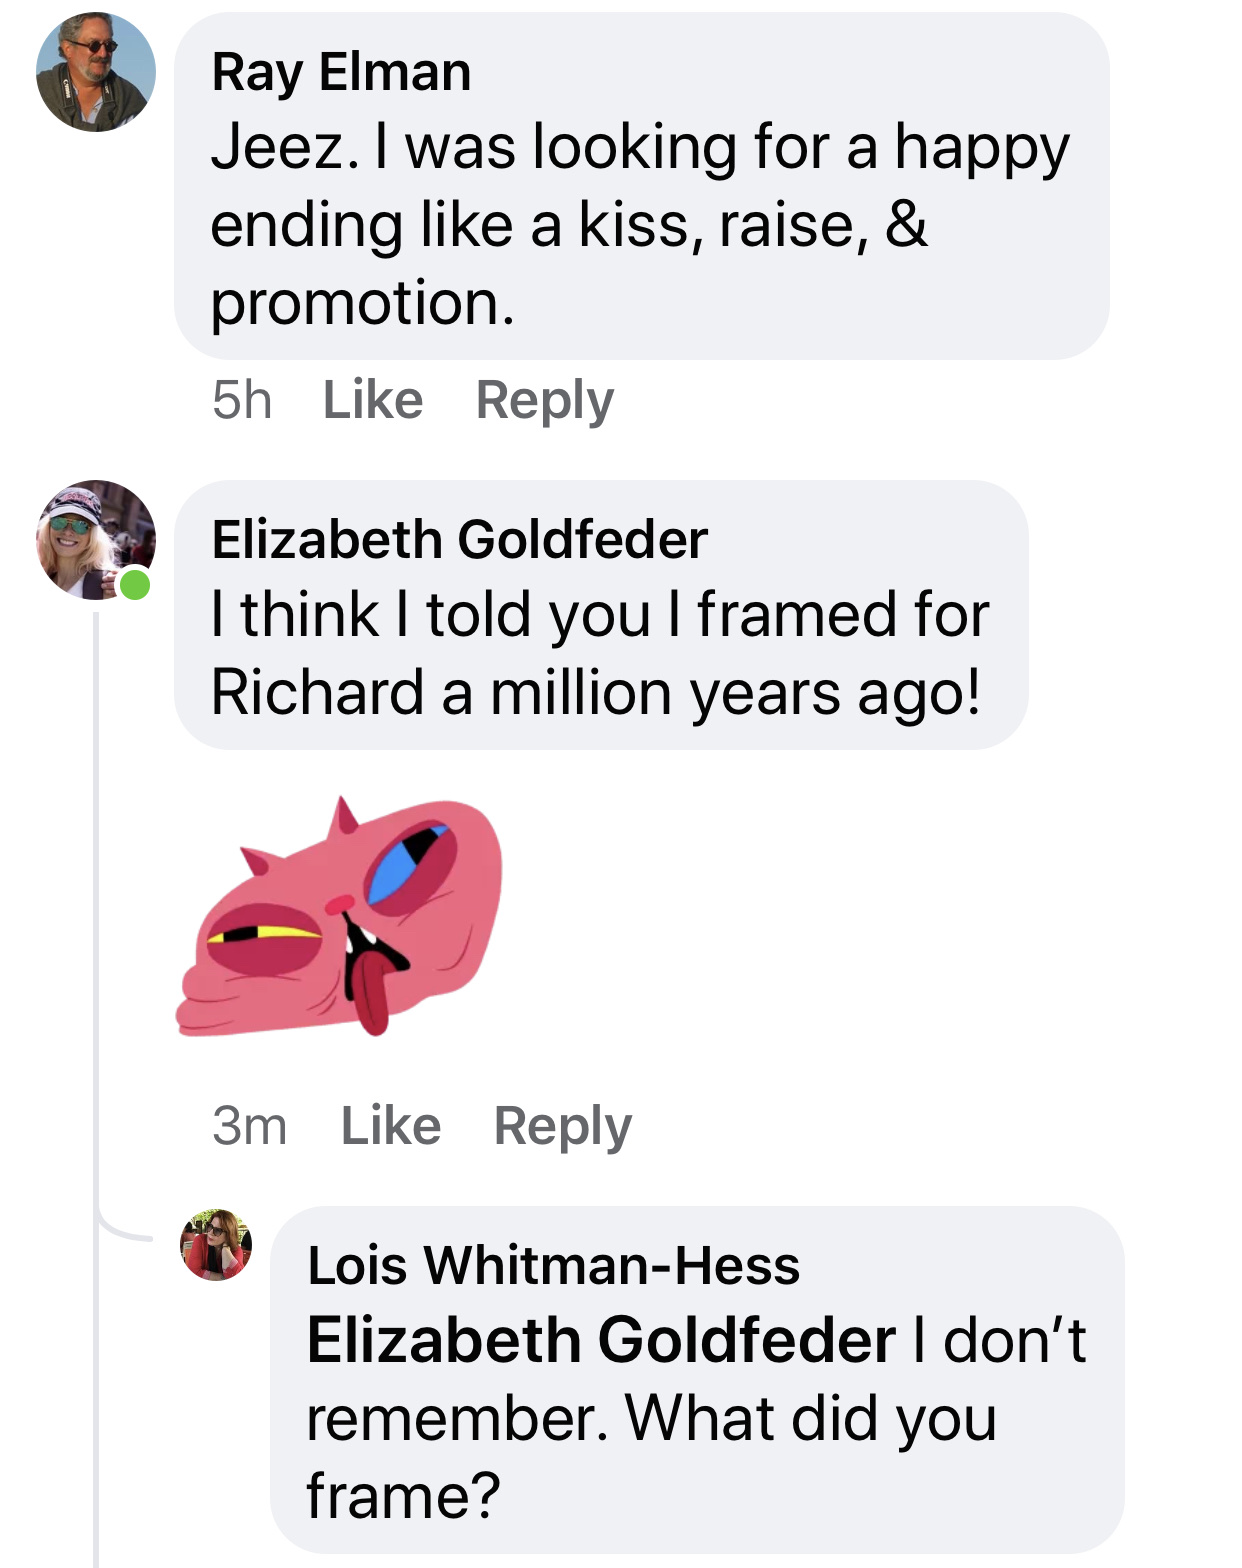The height and width of the screenshot is (1568, 1242).
Task: Like Ray Elman's comment
Action: click(x=373, y=400)
